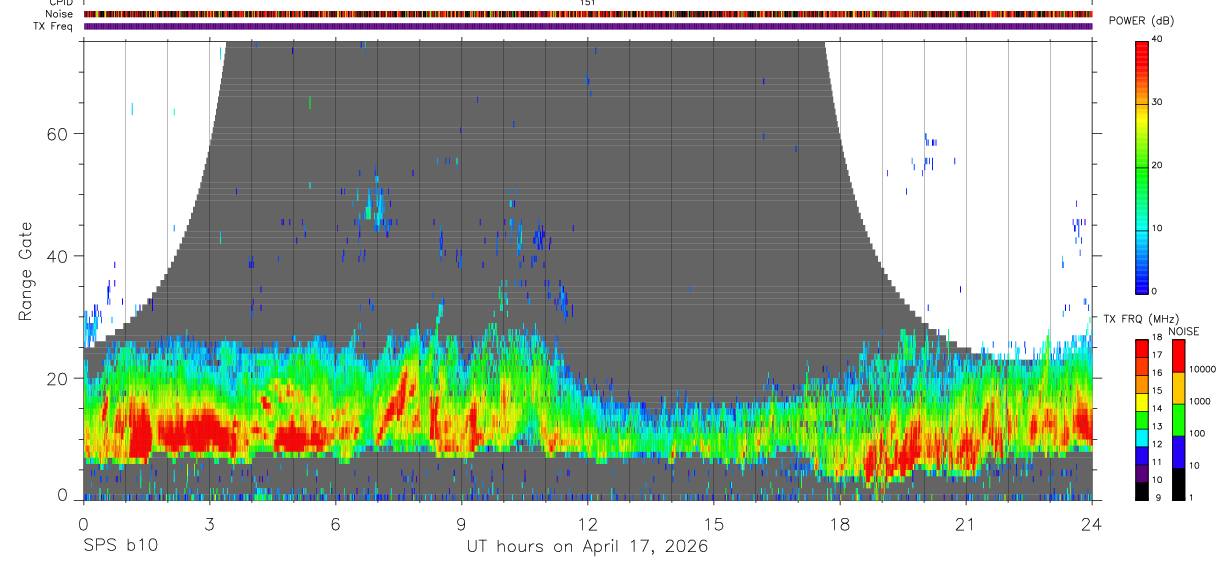
Task: Click the 15 hour tick on UT axis
Action: pyautogui.click(x=713, y=523)
